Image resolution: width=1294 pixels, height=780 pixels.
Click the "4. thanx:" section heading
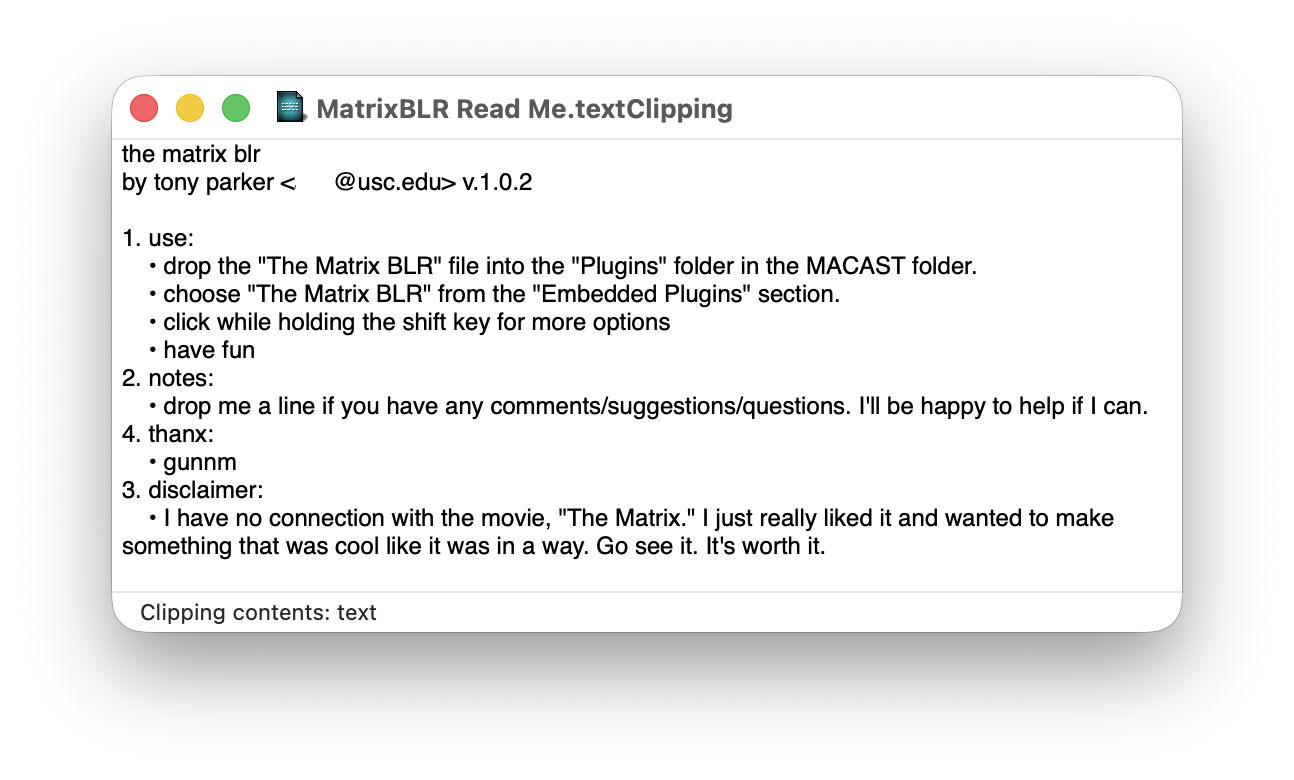pos(170,435)
